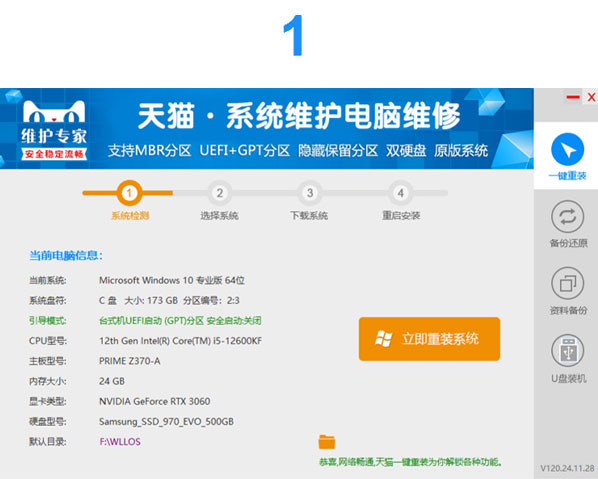
Task: Click the F:\WLLOS default directory path
Action: (x=120, y=442)
